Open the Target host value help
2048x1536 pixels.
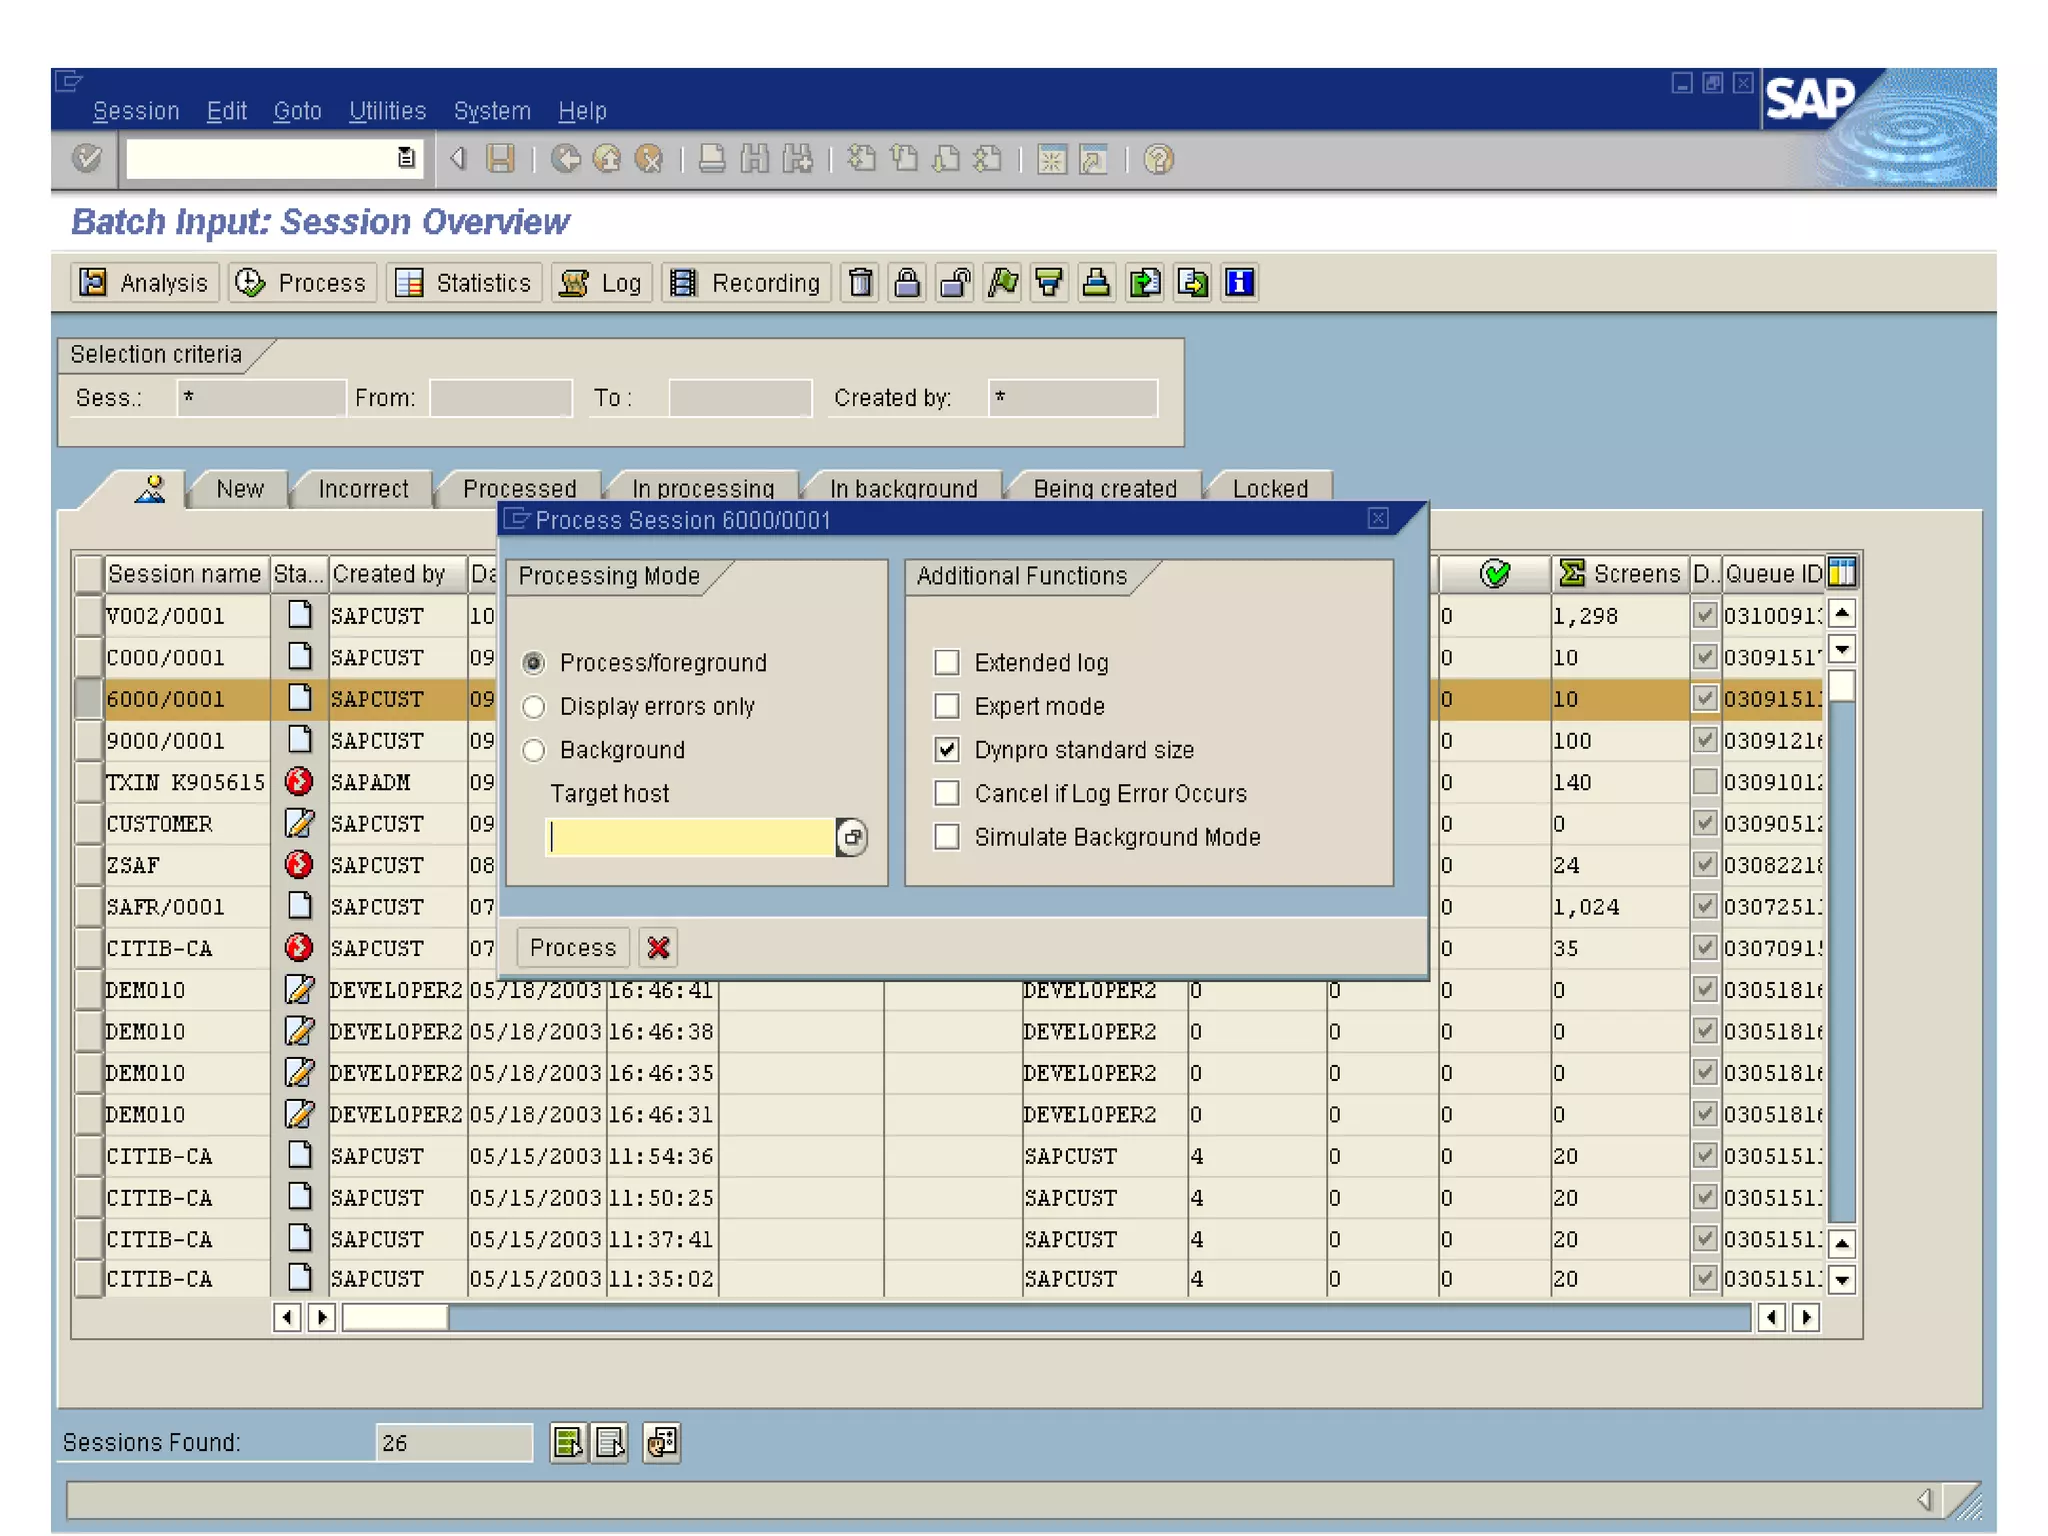[852, 837]
